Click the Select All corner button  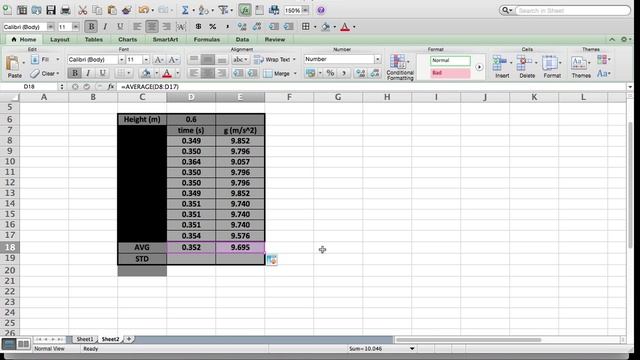[10, 97]
